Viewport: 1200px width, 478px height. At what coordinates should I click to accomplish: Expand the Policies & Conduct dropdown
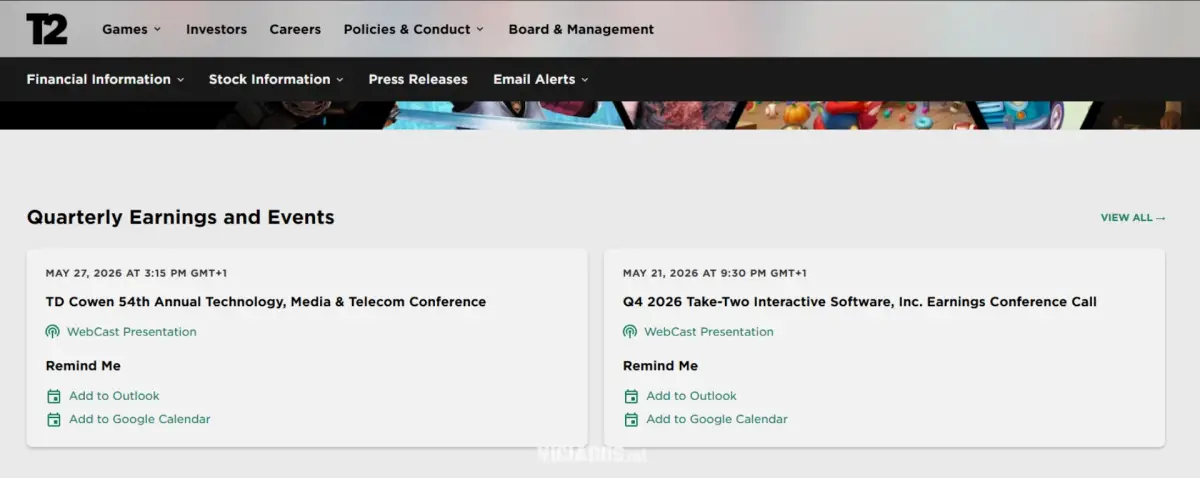pos(413,29)
